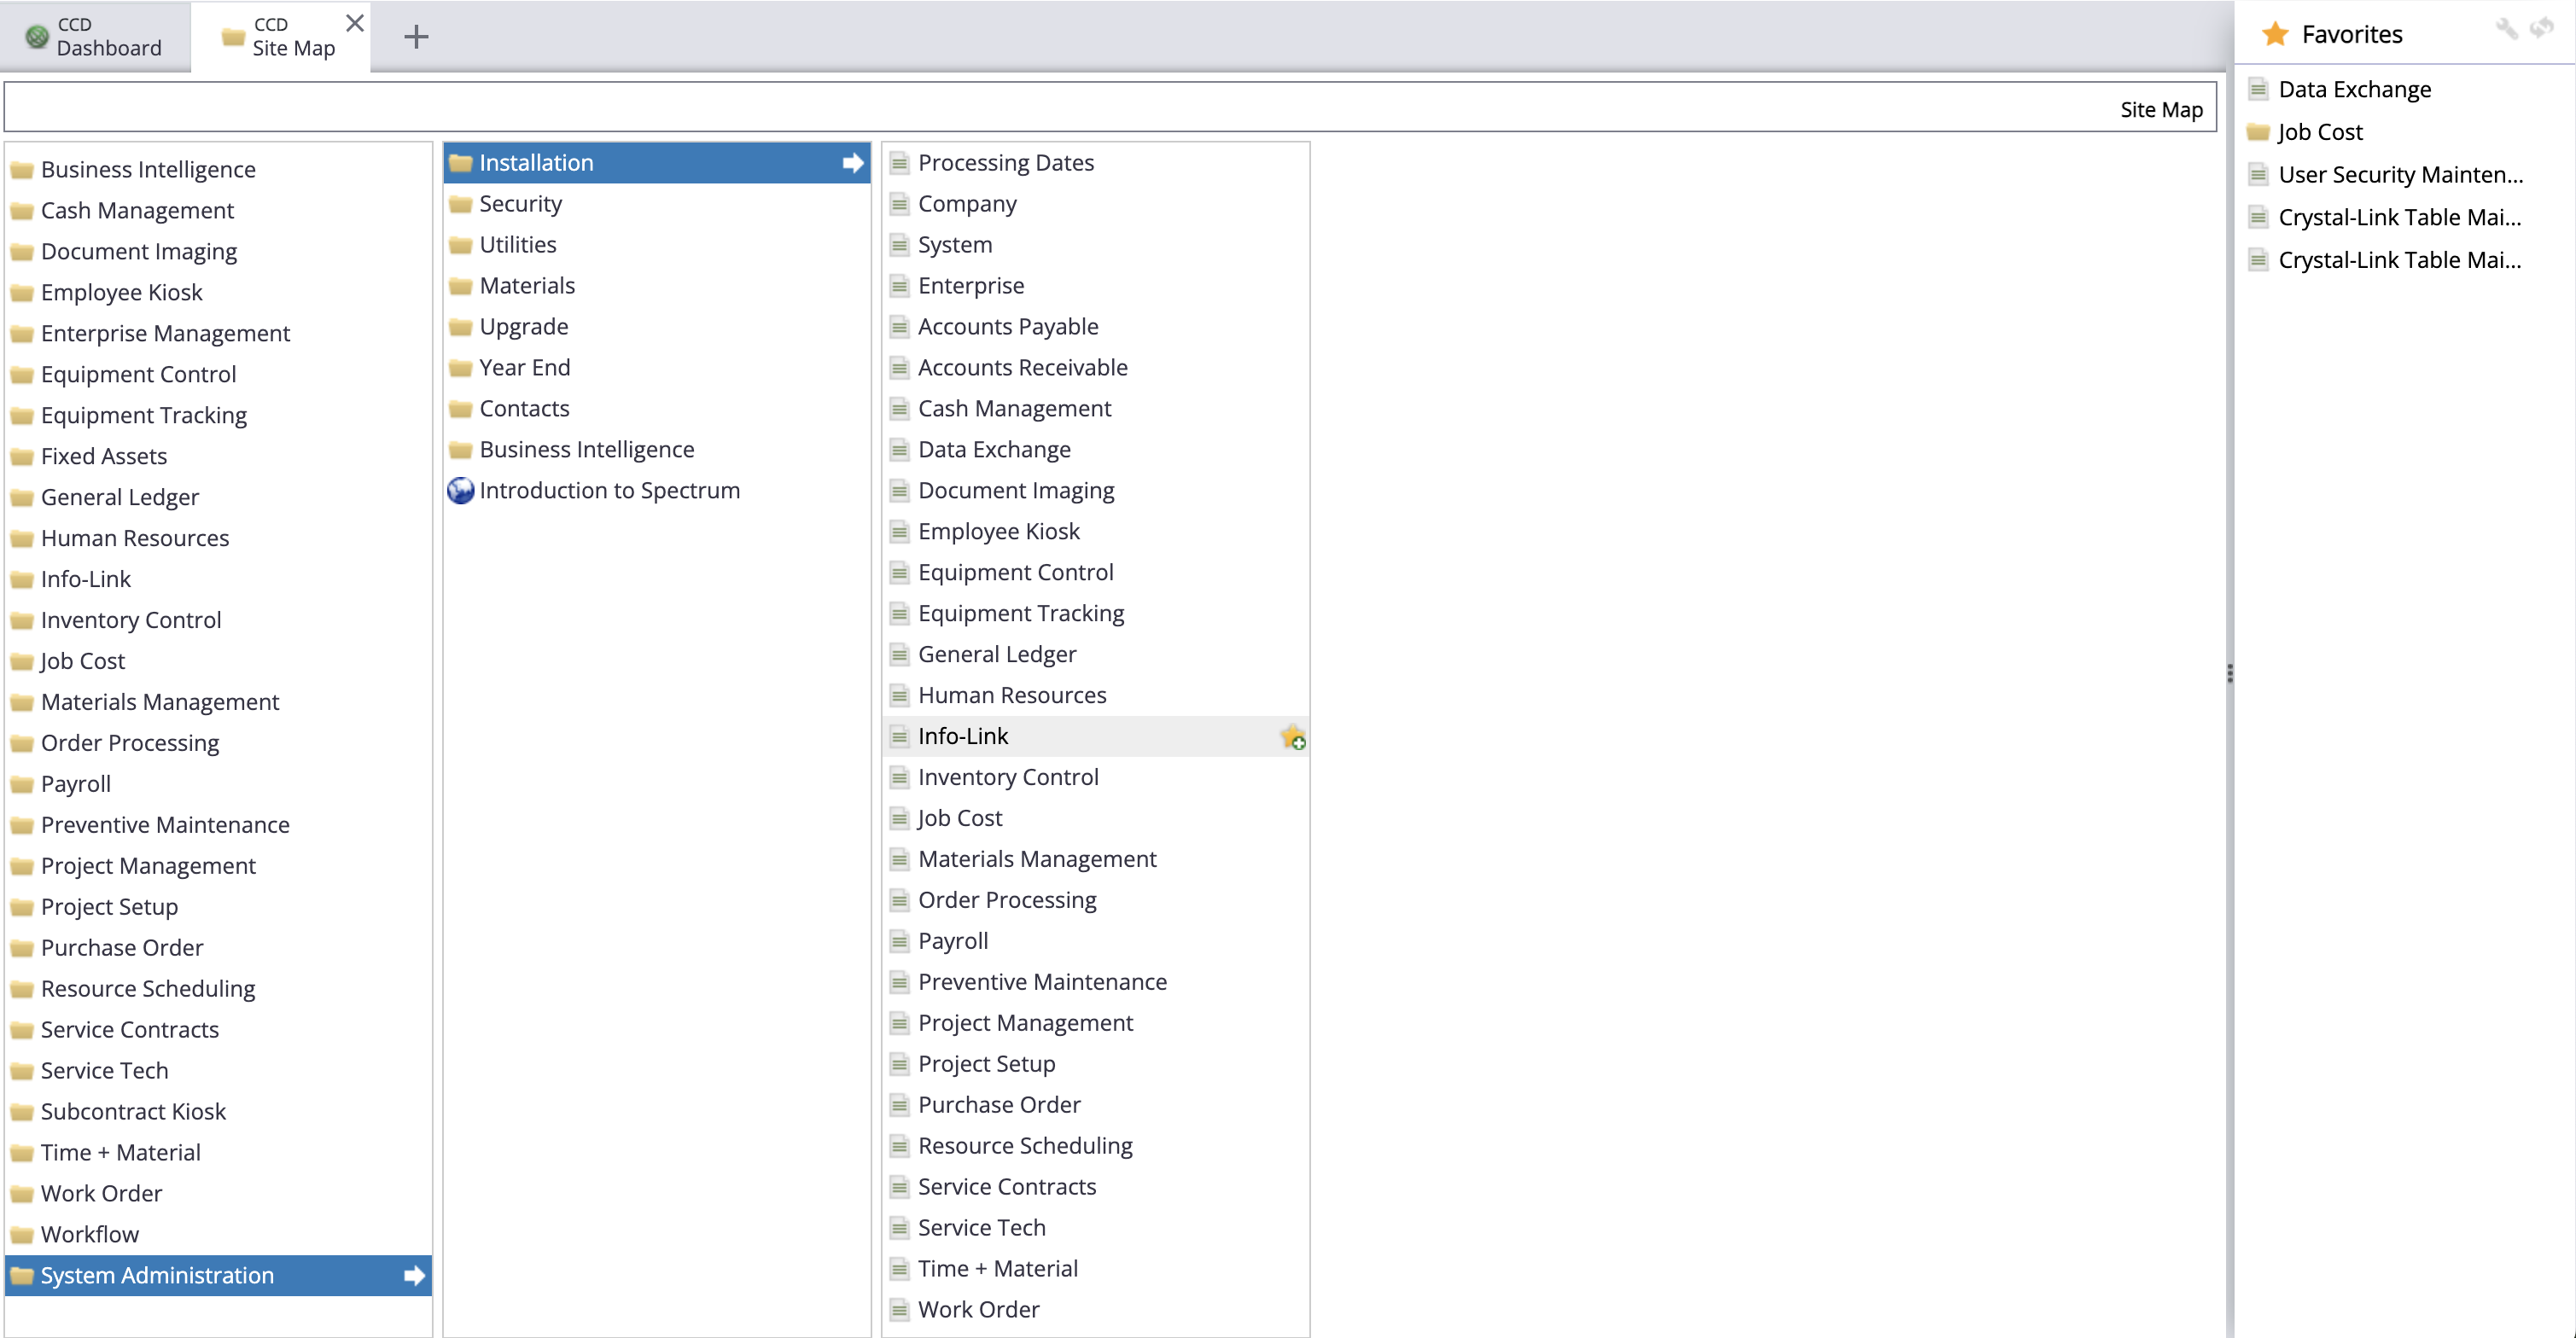The image size is (2576, 1338).
Task: Add a new tab with plus button
Action: point(416,37)
